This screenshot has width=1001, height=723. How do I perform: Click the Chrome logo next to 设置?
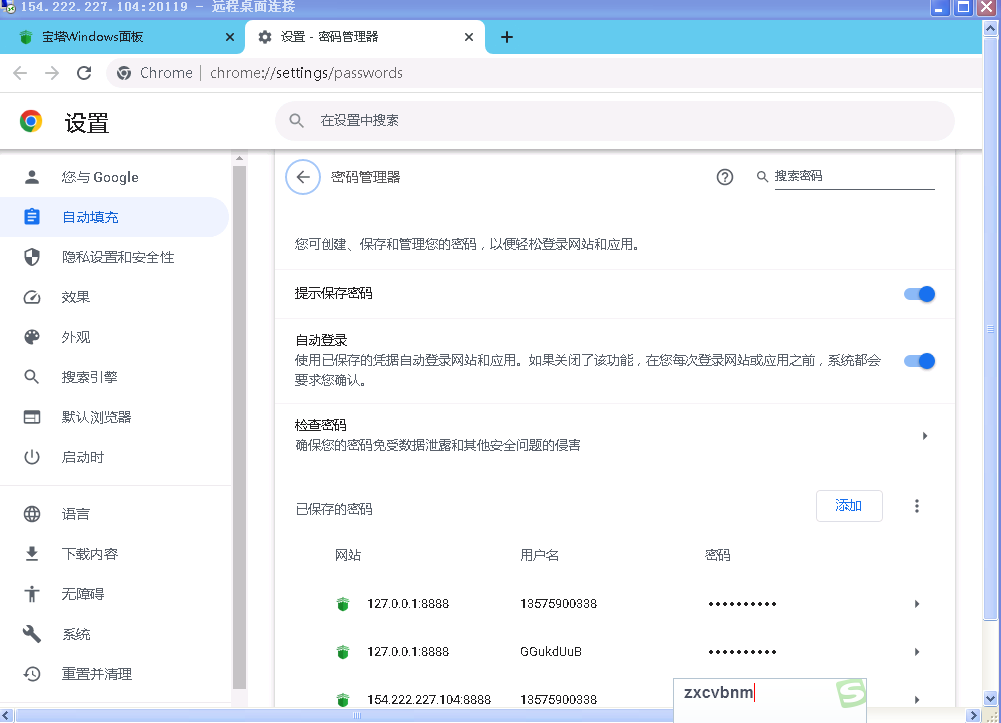[31, 121]
